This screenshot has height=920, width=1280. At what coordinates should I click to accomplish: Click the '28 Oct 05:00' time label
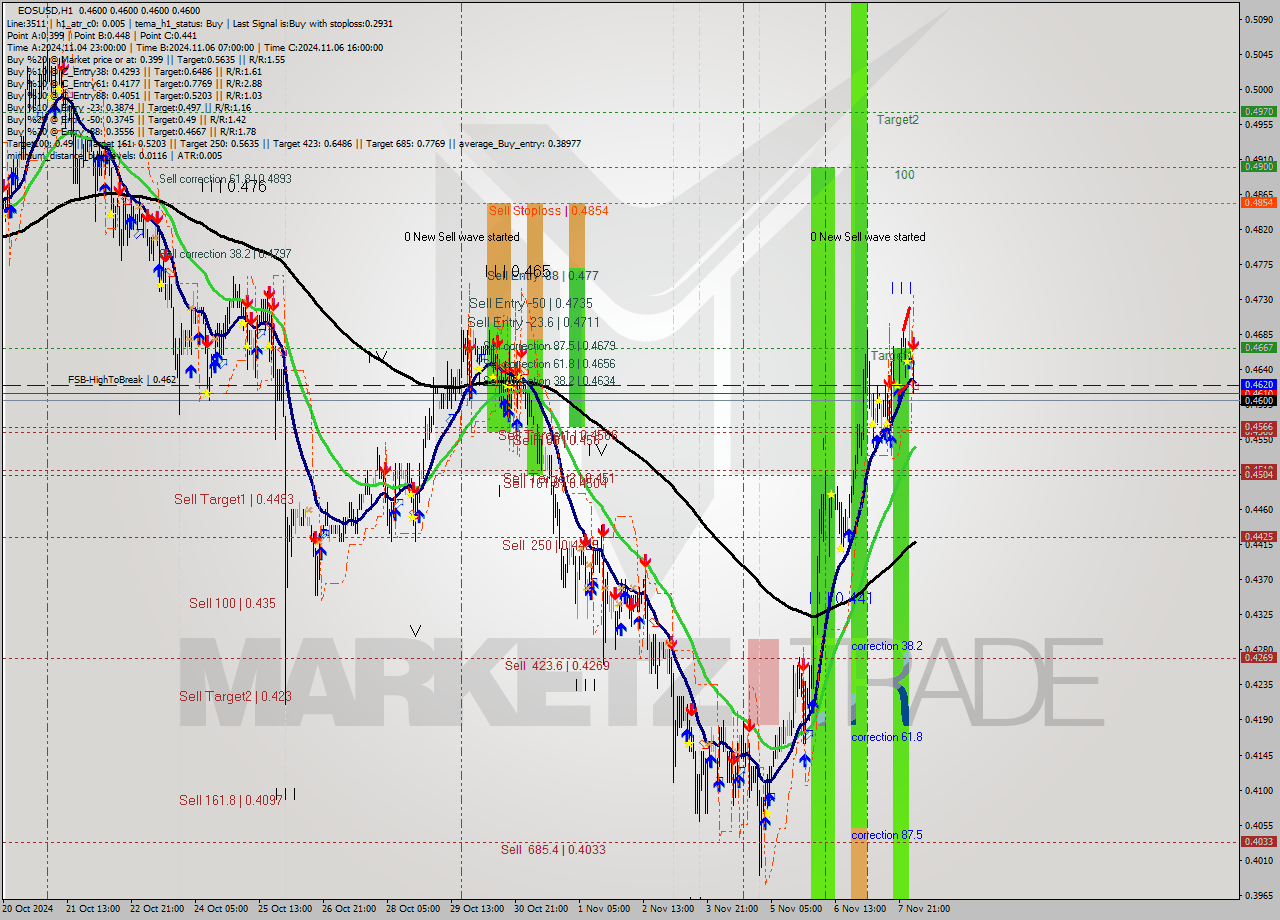coord(413,909)
